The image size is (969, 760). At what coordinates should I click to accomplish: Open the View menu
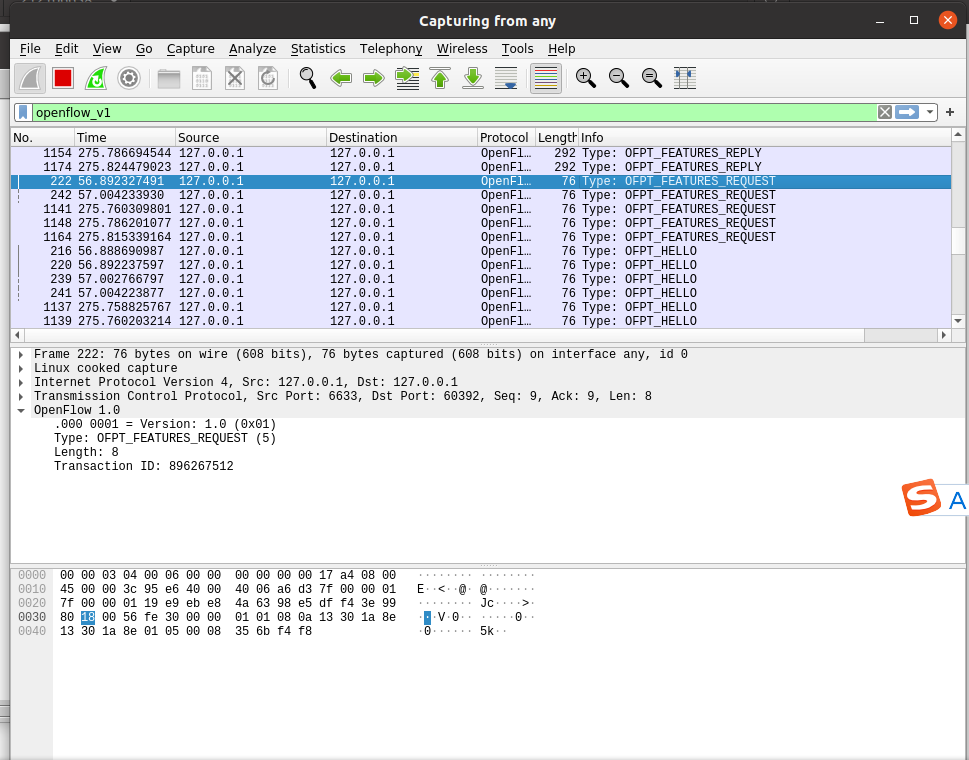coord(107,49)
